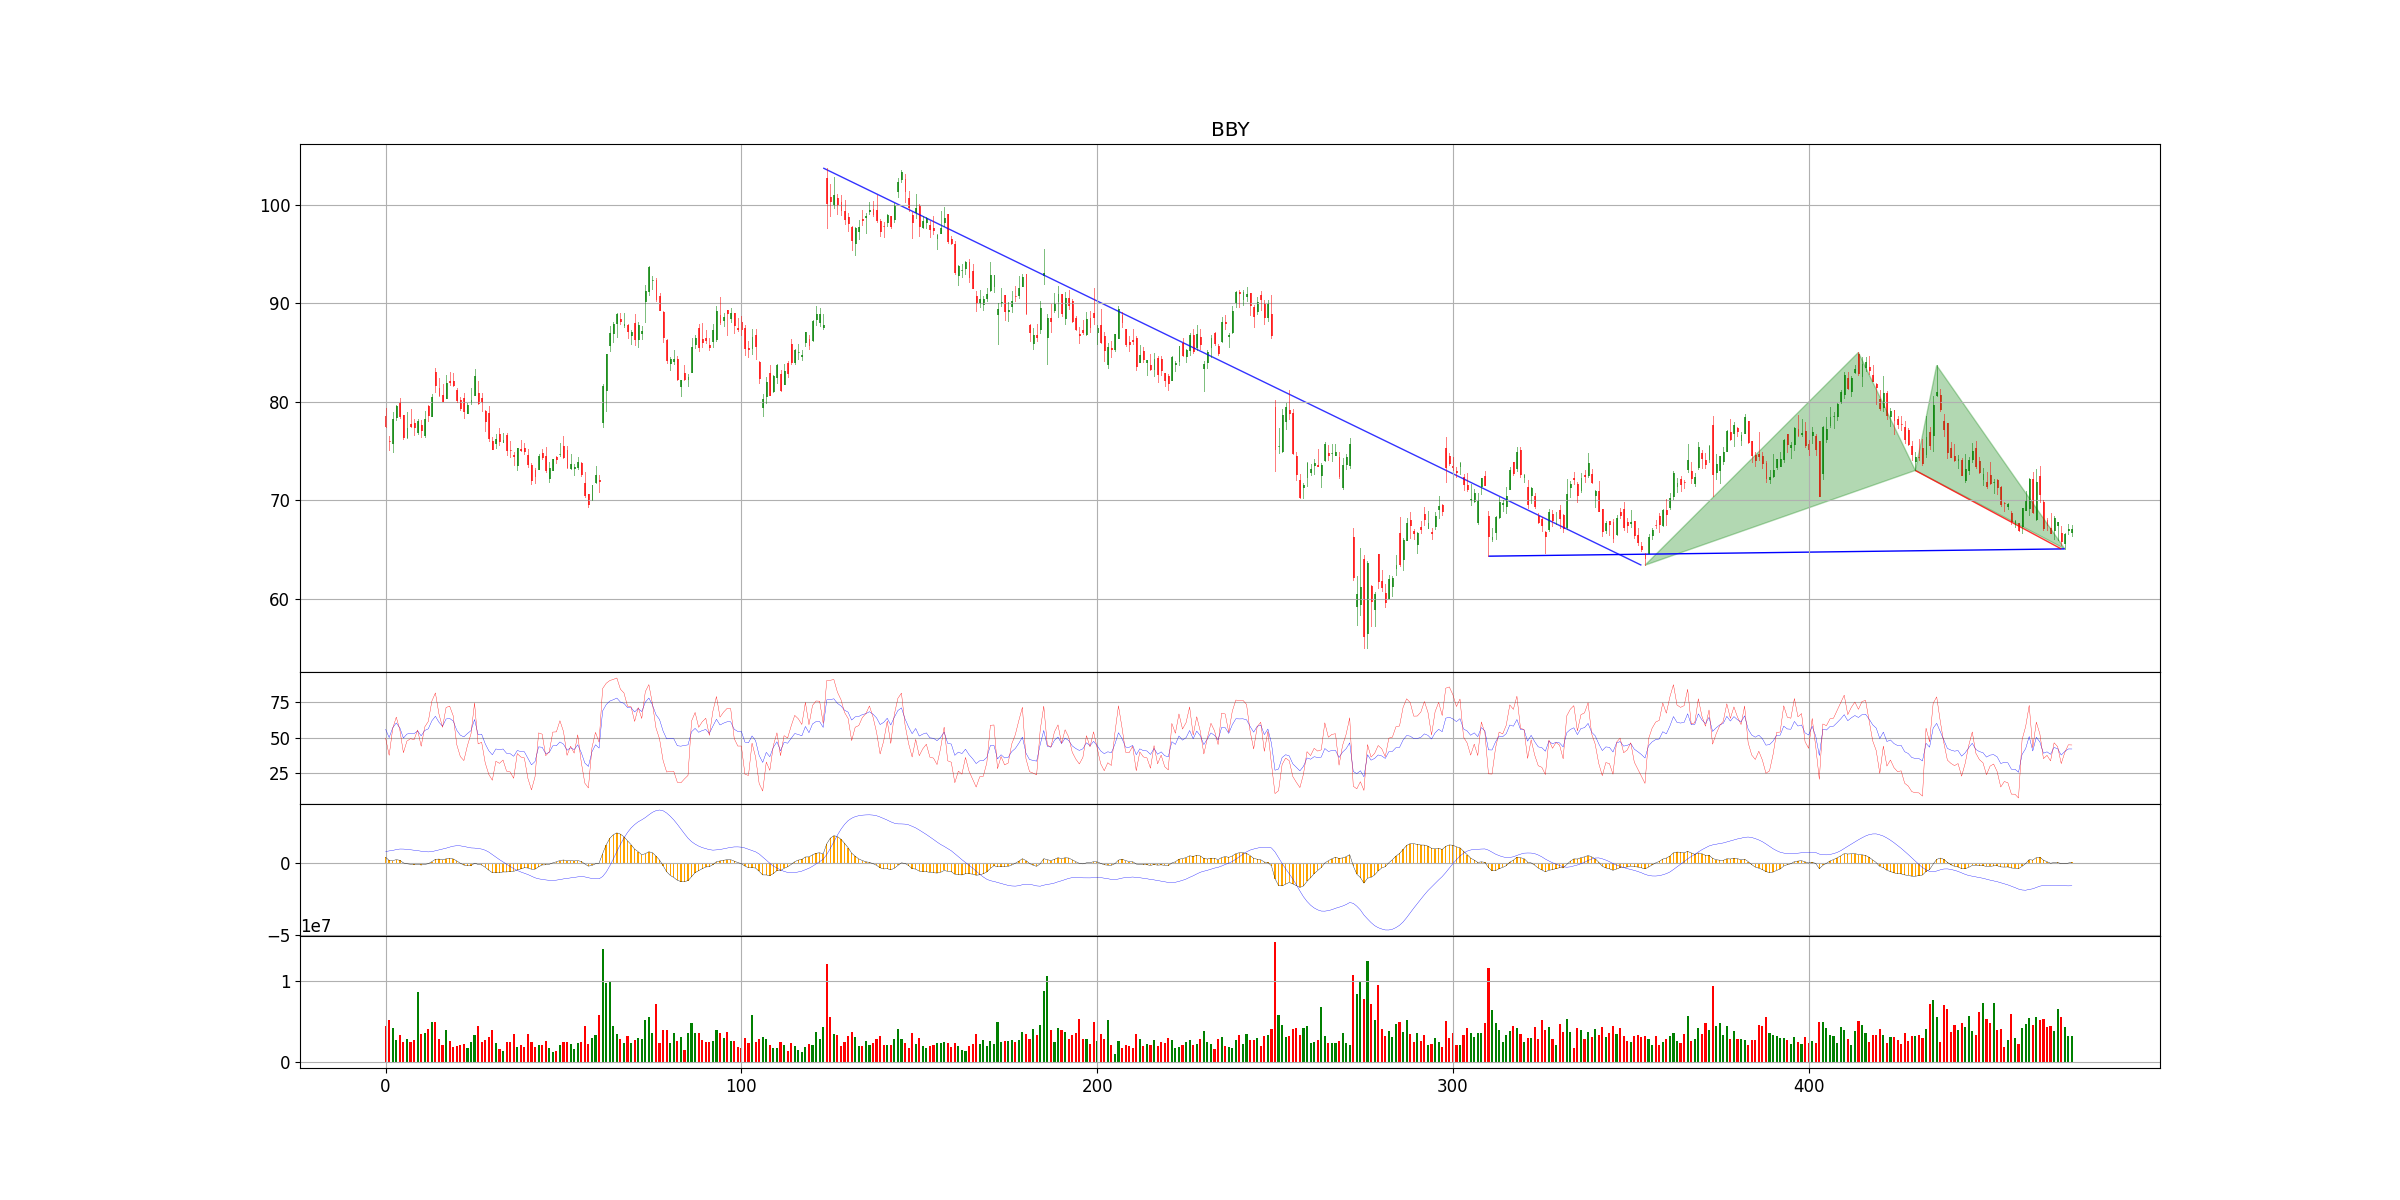Screen dimensions: 2400x1200
Task: Click the −5 label on MACD panel
Action: click(x=278, y=936)
